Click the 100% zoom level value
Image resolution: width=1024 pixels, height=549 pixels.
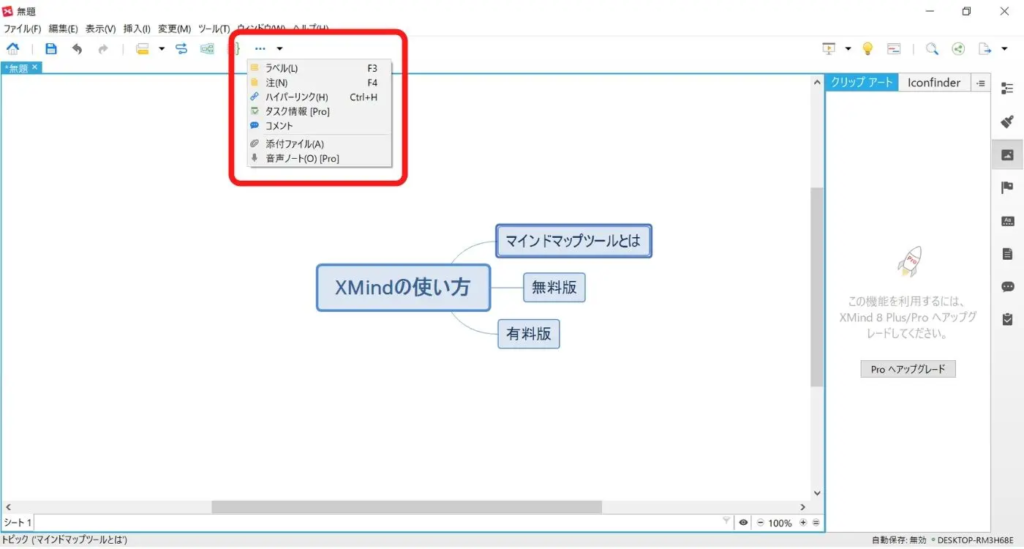[x=780, y=523]
